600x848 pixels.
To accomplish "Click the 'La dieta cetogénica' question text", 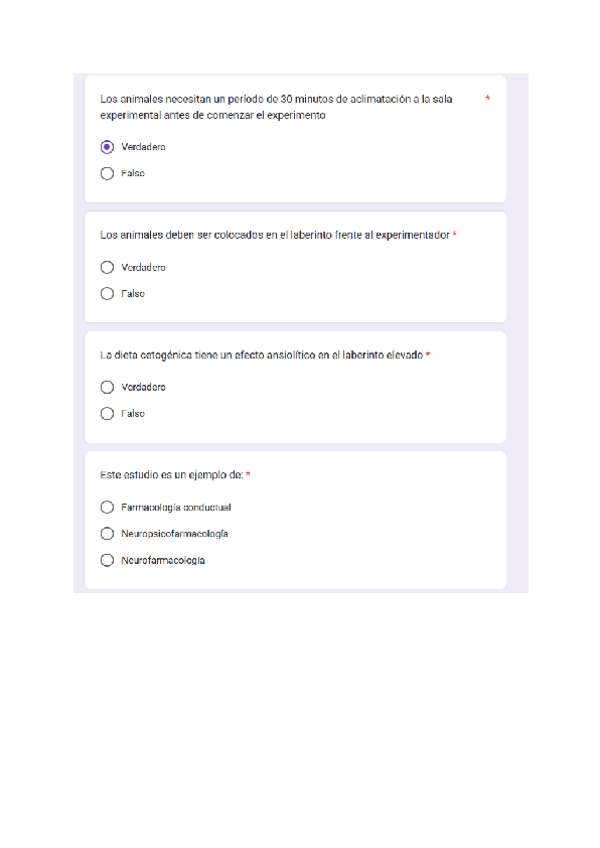I will pos(261,355).
